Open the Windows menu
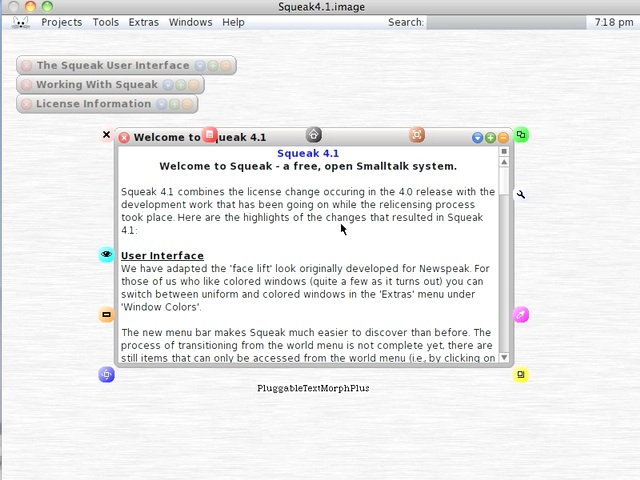This screenshot has height=480, width=640. (x=190, y=22)
